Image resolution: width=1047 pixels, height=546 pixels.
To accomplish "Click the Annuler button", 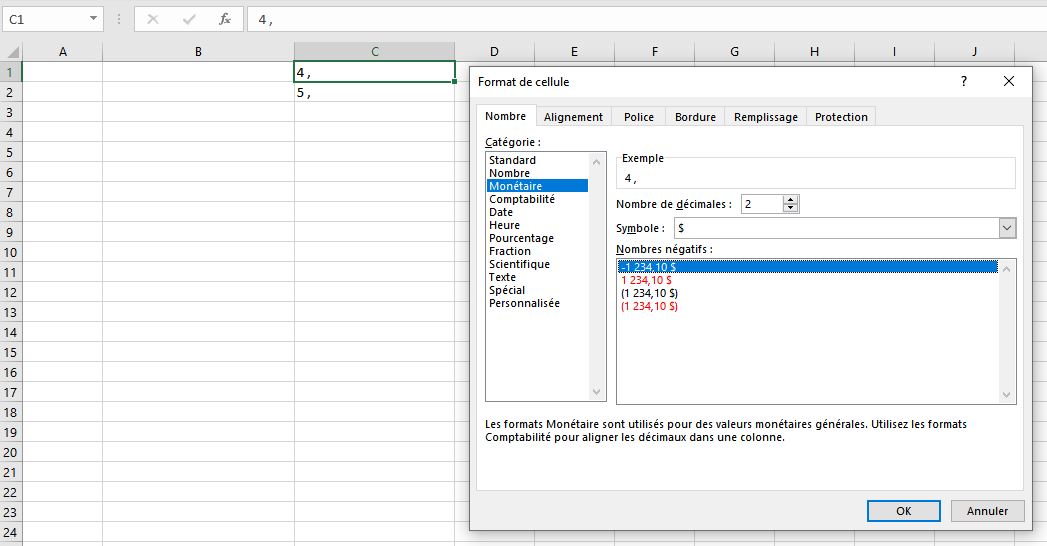I will tap(987, 511).
